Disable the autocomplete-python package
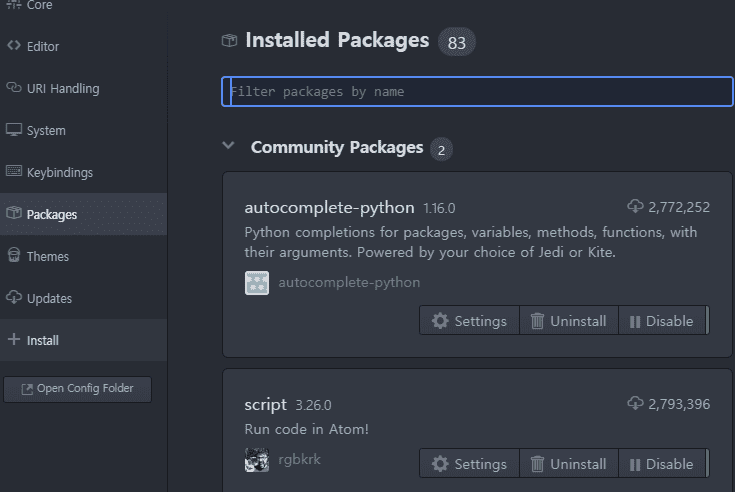 pyautogui.click(x=661, y=321)
